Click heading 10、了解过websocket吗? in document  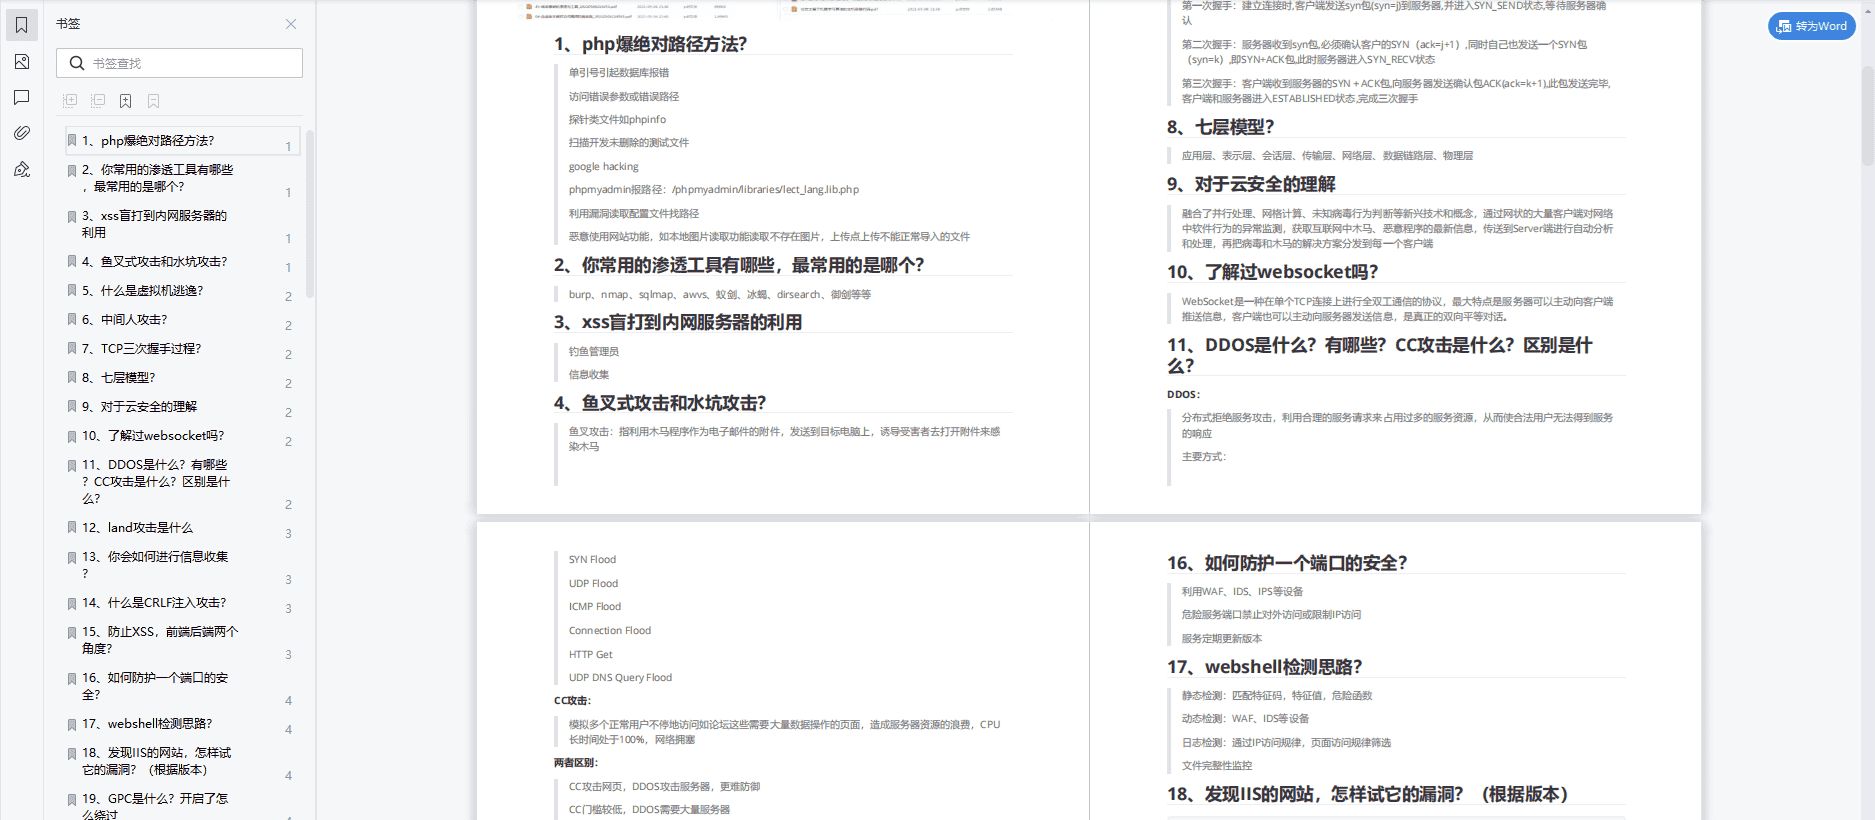tap(1273, 272)
